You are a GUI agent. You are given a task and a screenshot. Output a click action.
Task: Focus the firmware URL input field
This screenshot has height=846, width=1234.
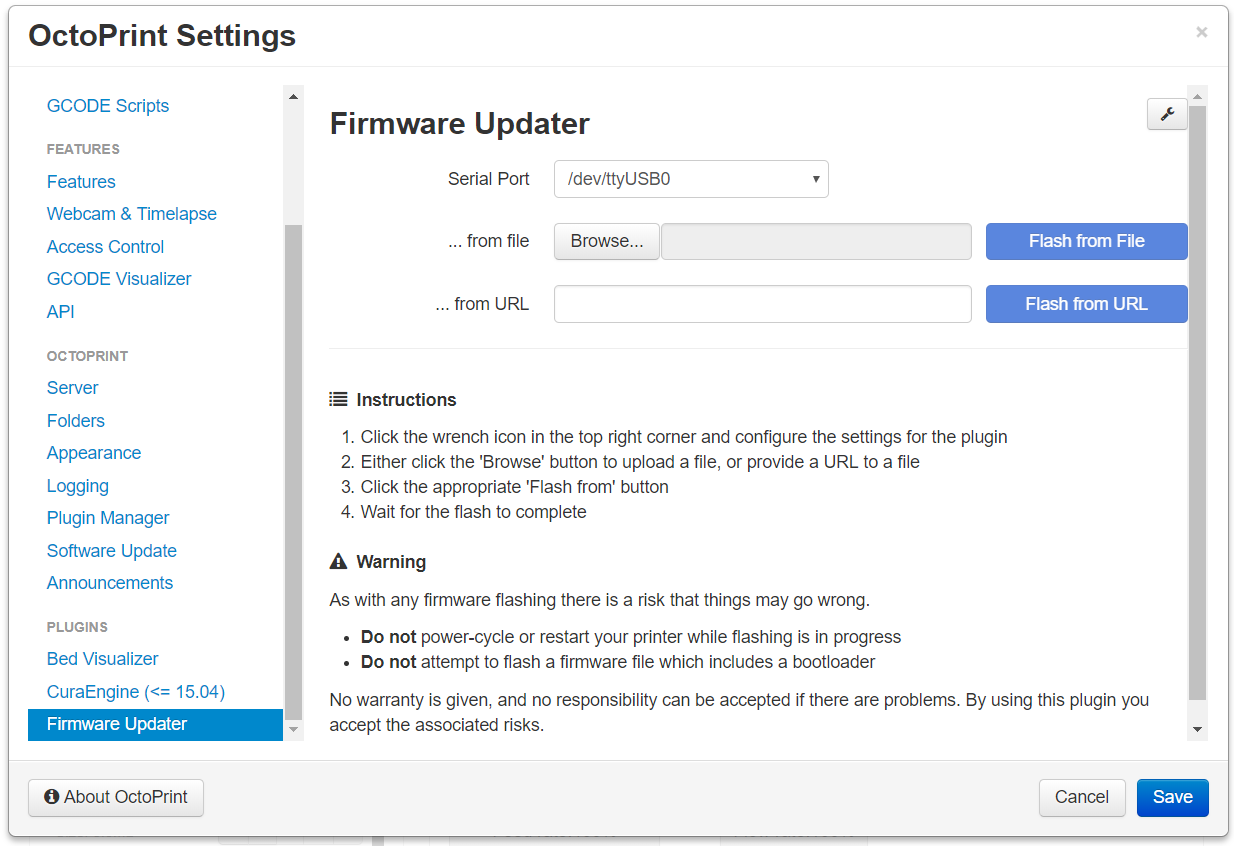pyautogui.click(x=763, y=304)
